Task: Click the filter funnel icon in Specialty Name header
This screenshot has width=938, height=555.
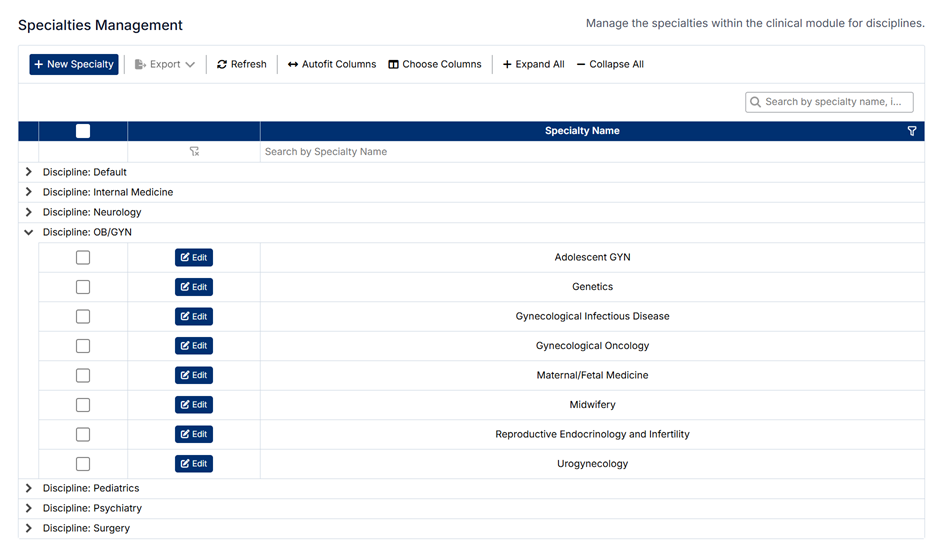Action: [x=911, y=131]
